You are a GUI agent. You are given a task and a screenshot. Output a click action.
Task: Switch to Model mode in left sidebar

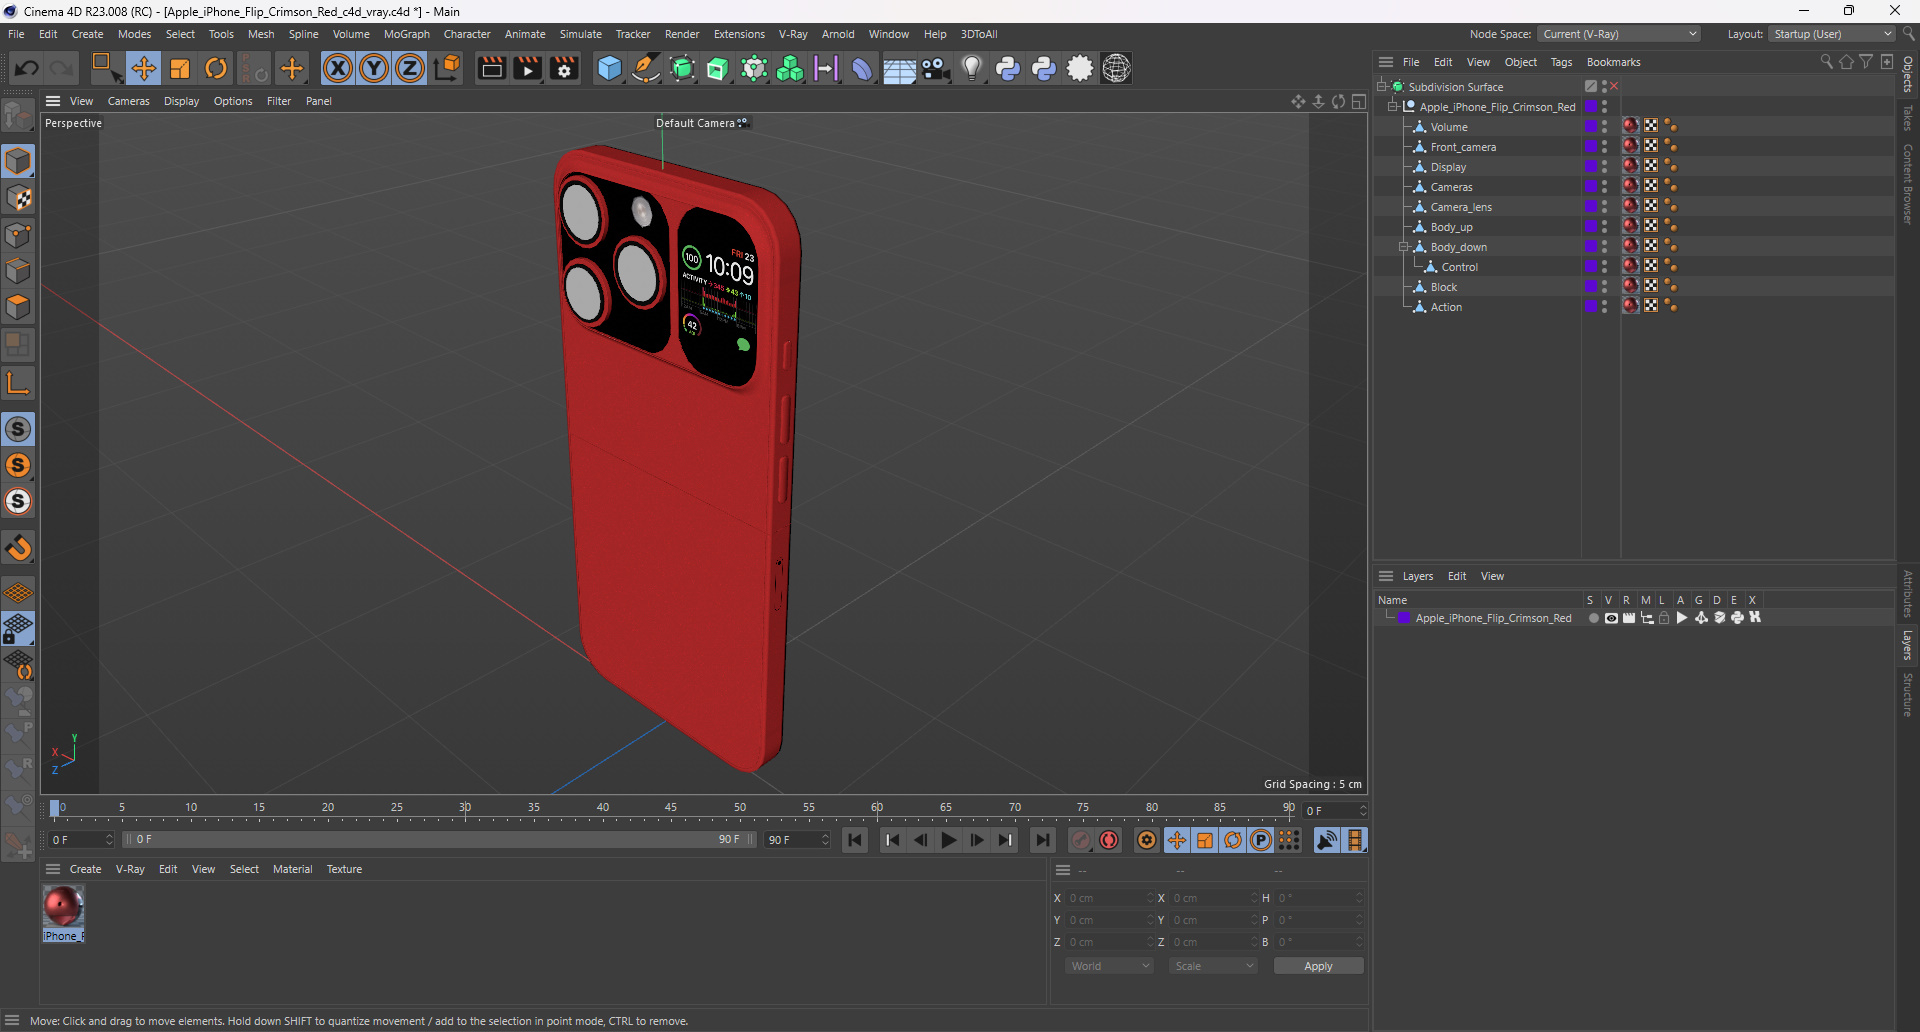[18, 161]
